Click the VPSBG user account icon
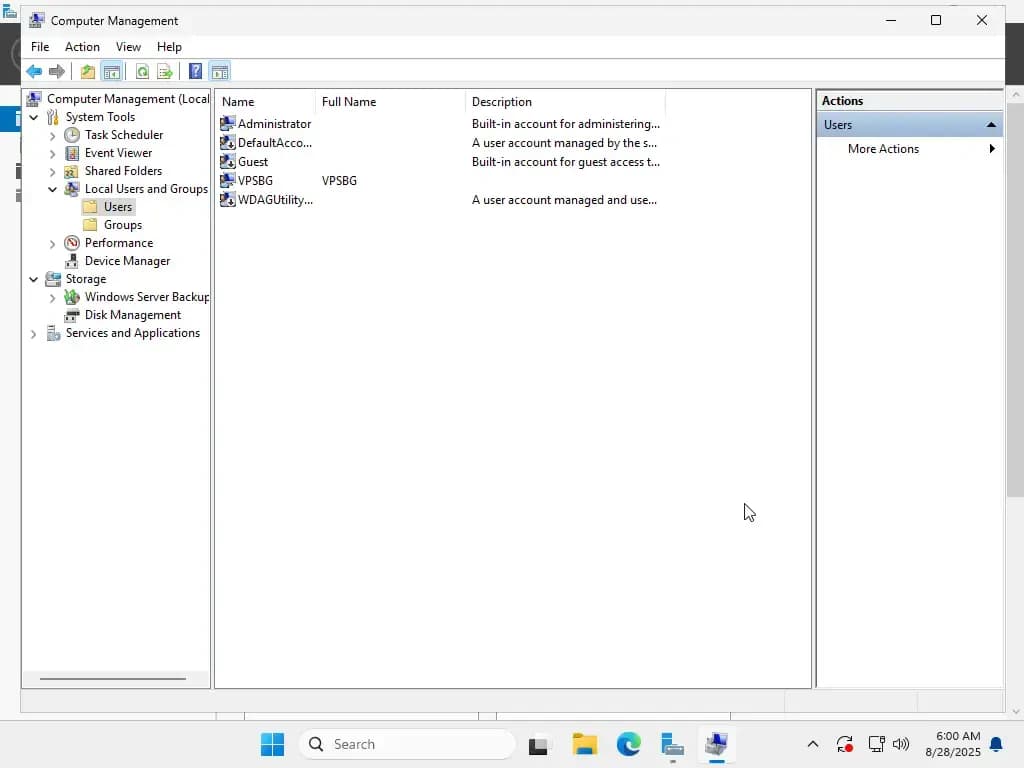Viewport: 1024px width, 768px height. tap(227, 180)
